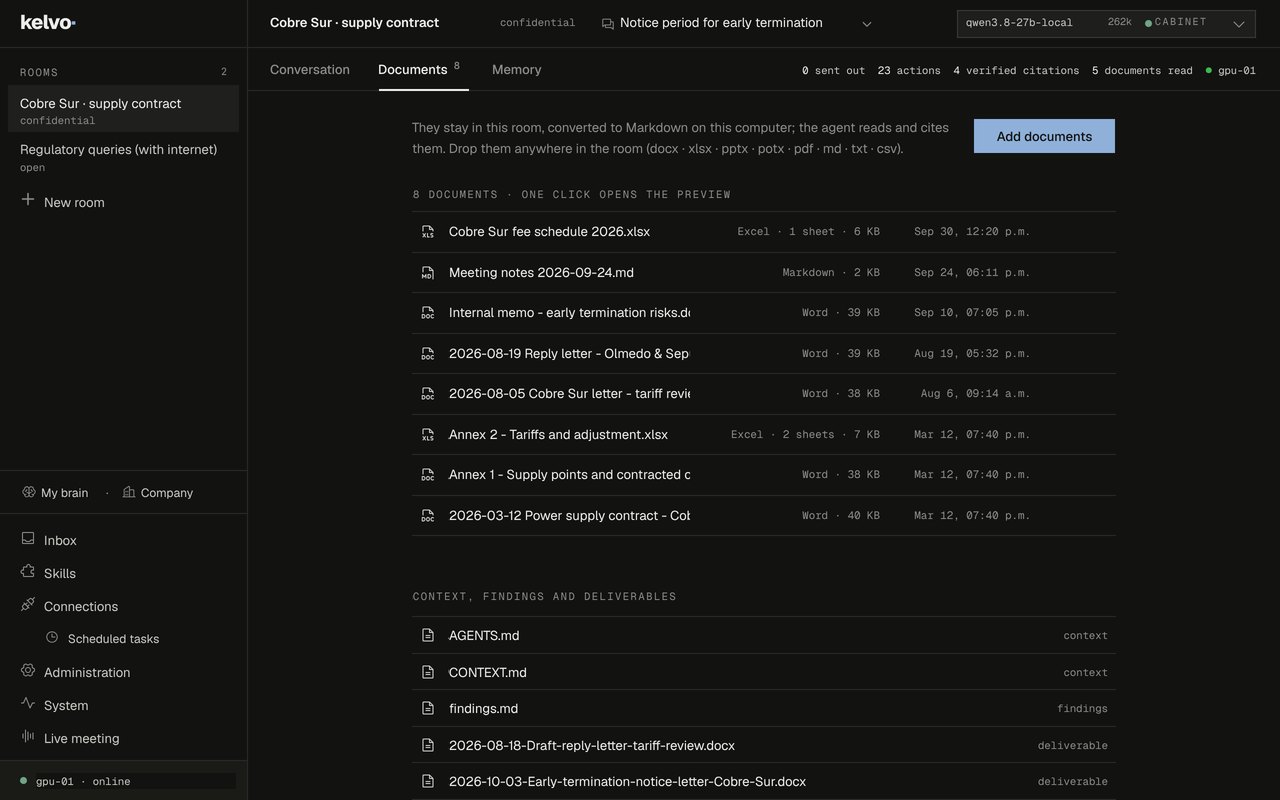Open the 2026-08-18 Draft reply letter deliverable
Screen dimensions: 1280x800
(x=764, y=745)
